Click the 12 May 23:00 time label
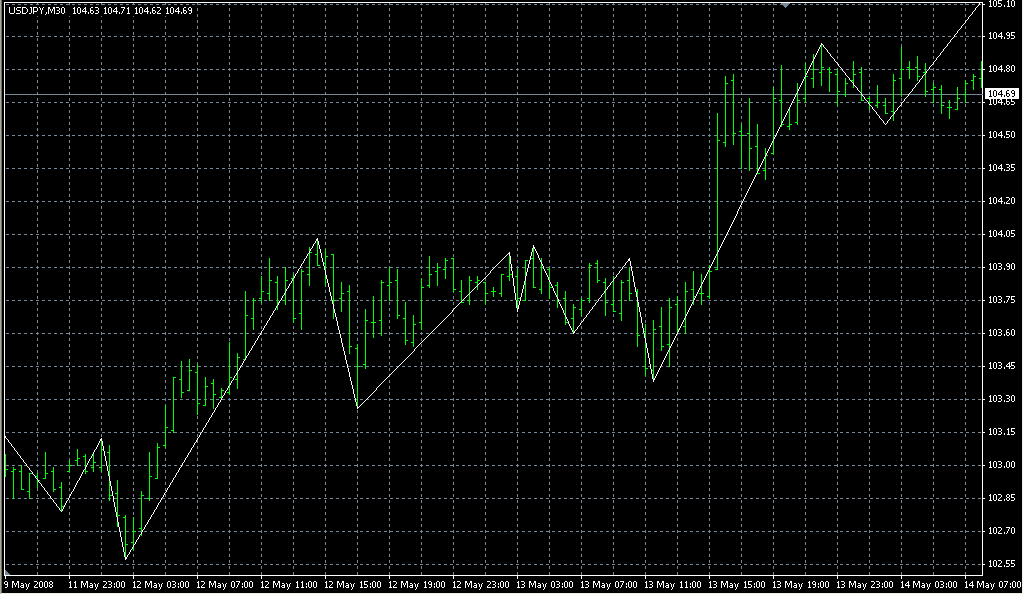This screenshot has height=594, width=1024. coord(481,584)
